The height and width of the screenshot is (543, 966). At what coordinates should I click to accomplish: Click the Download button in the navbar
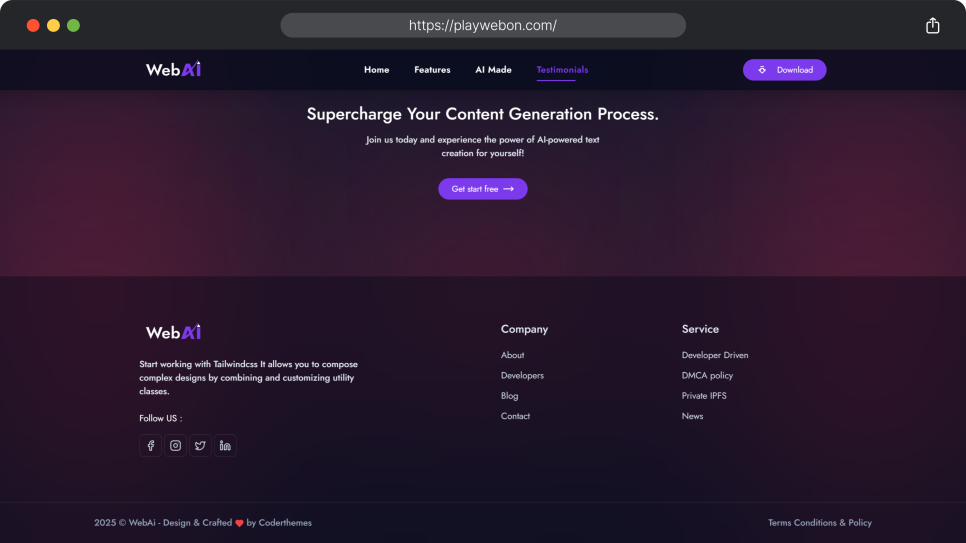tap(784, 70)
